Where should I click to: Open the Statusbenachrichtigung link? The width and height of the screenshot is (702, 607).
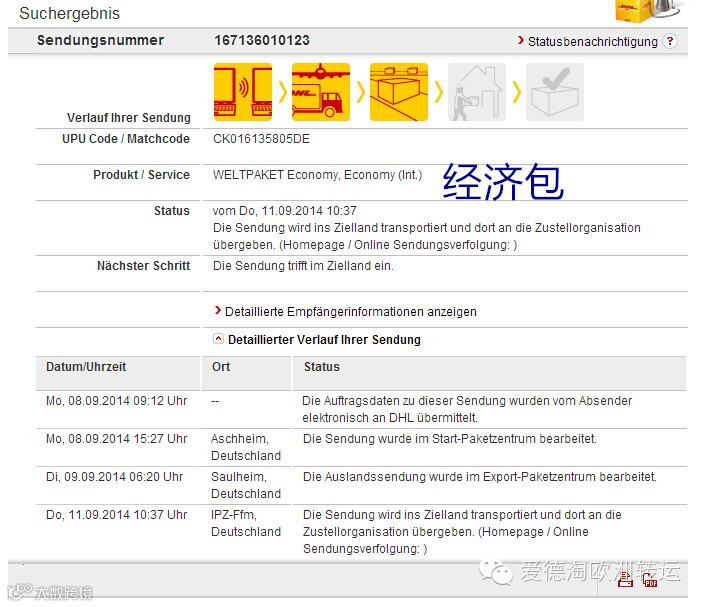click(592, 42)
